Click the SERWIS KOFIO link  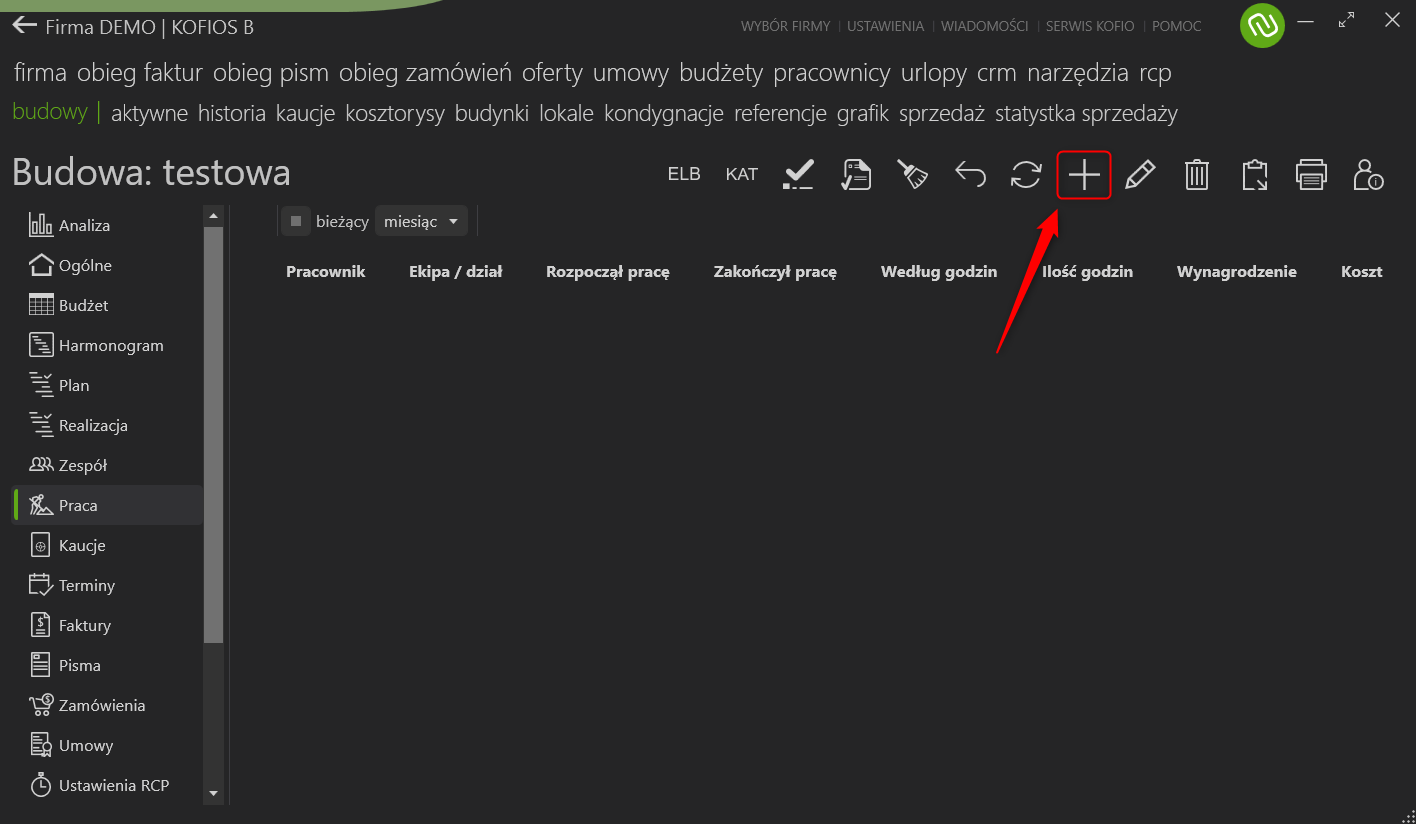[x=1090, y=26]
